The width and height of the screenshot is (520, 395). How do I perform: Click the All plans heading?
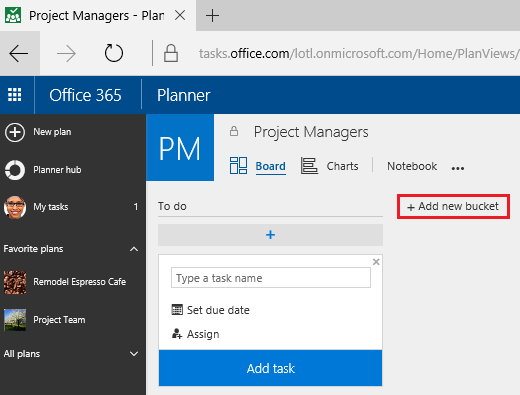(x=22, y=354)
